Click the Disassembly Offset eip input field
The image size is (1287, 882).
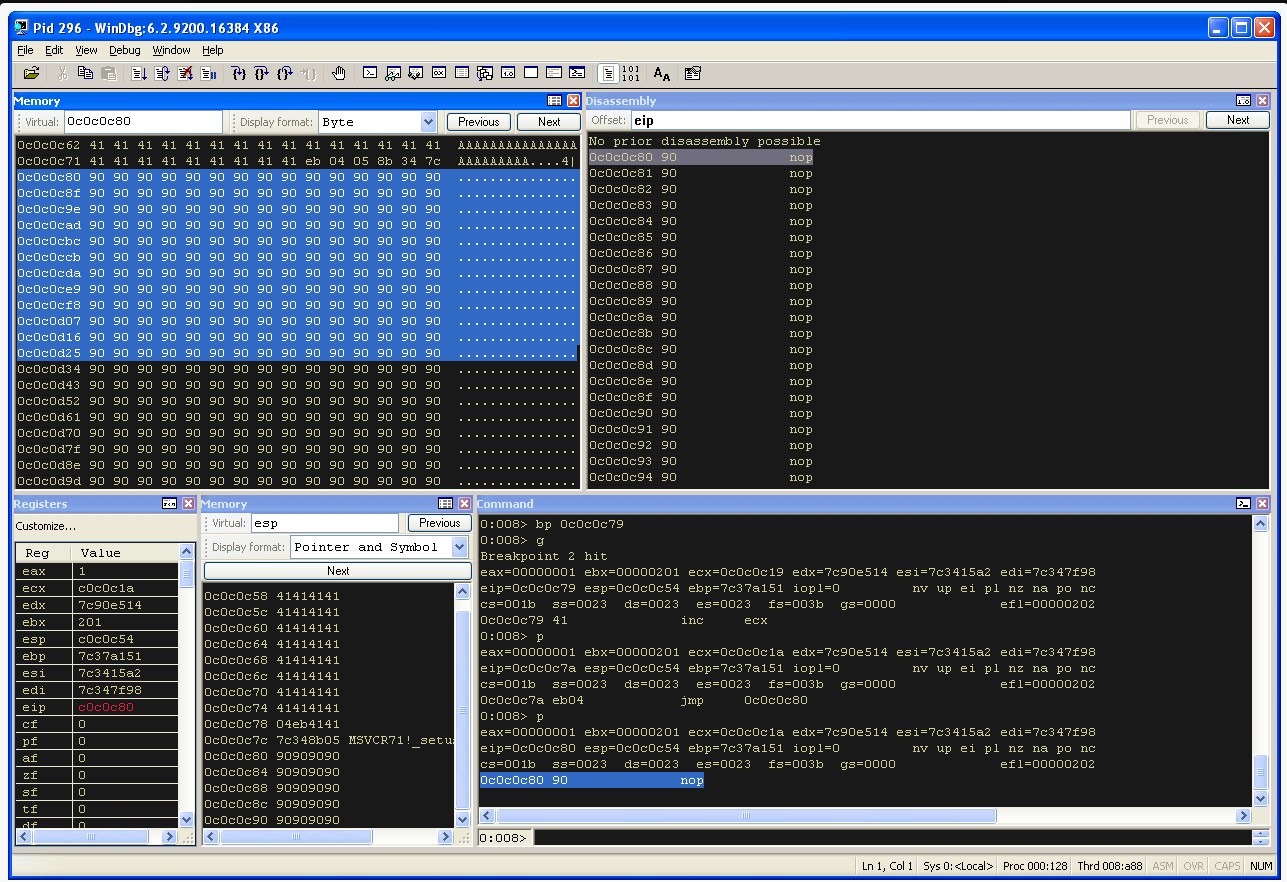click(880, 120)
